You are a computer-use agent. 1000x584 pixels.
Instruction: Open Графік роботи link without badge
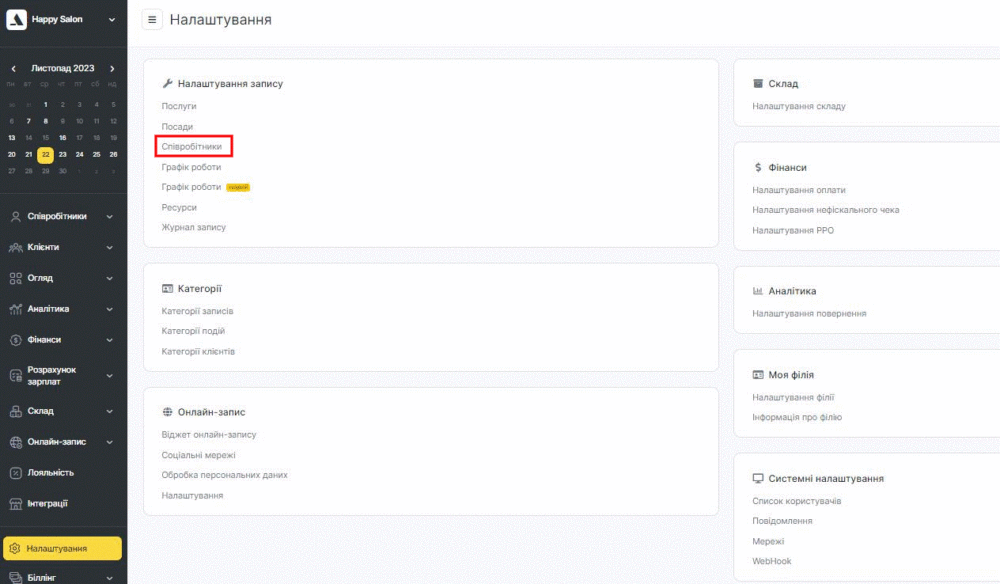191,167
